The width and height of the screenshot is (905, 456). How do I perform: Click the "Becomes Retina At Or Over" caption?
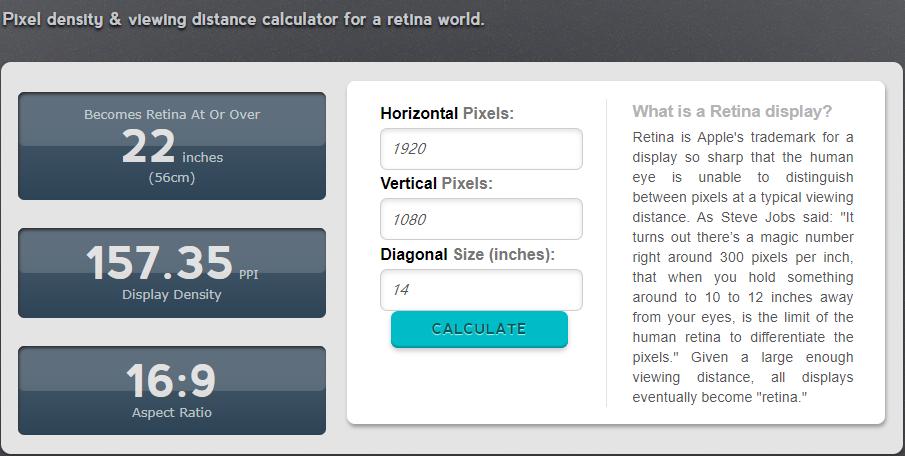172,114
